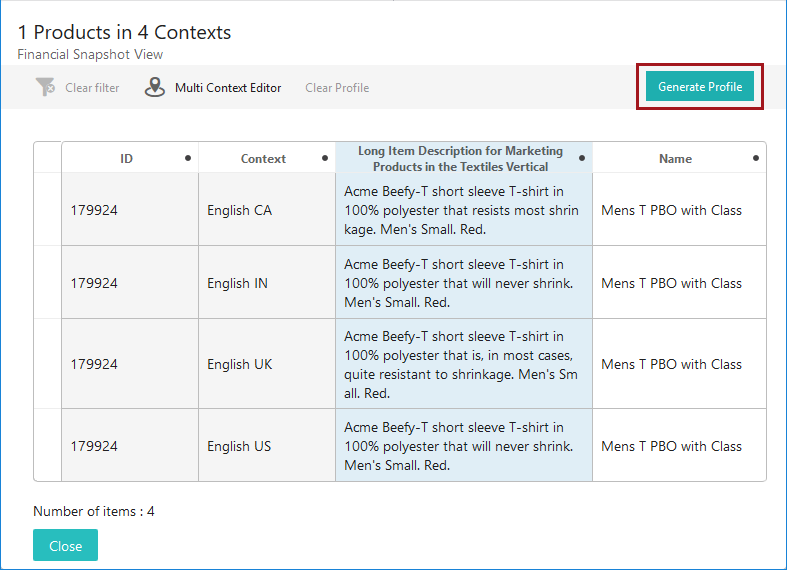Select the row selector for English US
The width and height of the screenshot is (787, 570).
pyautogui.click(x=48, y=446)
